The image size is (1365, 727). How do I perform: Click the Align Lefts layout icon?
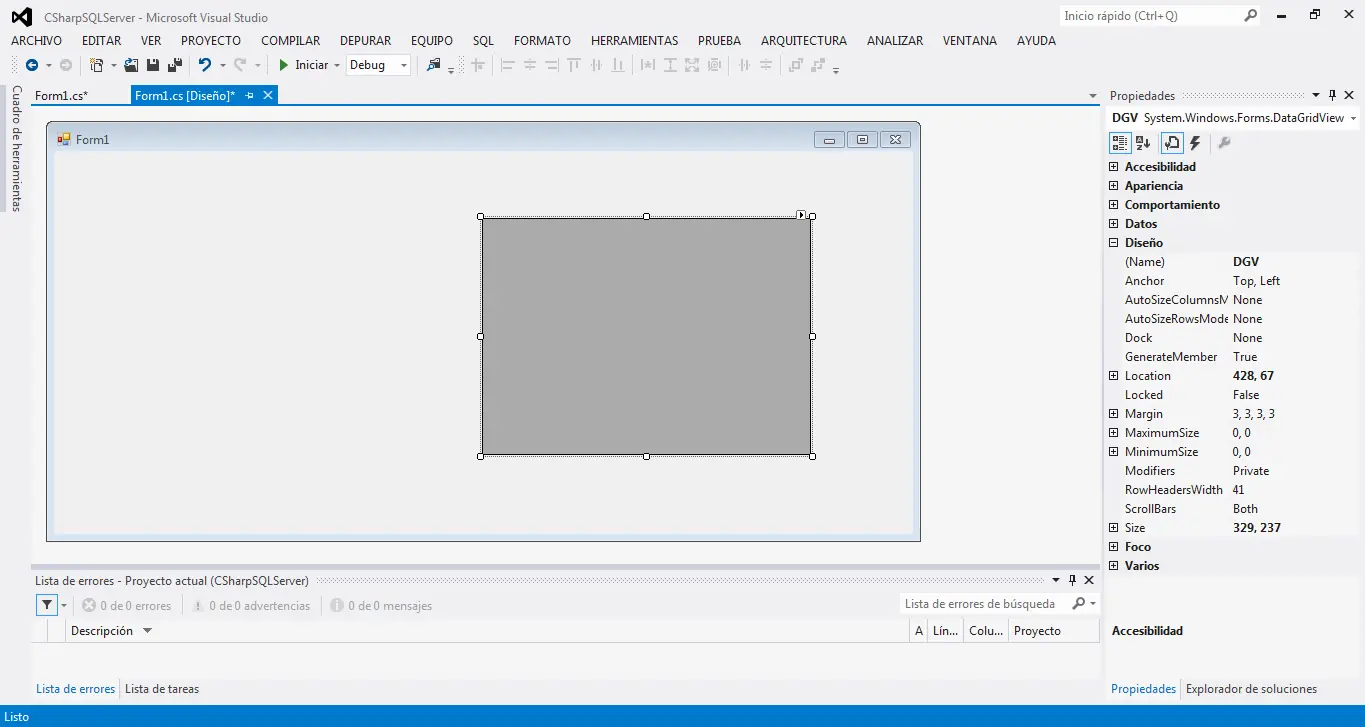click(x=507, y=65)
